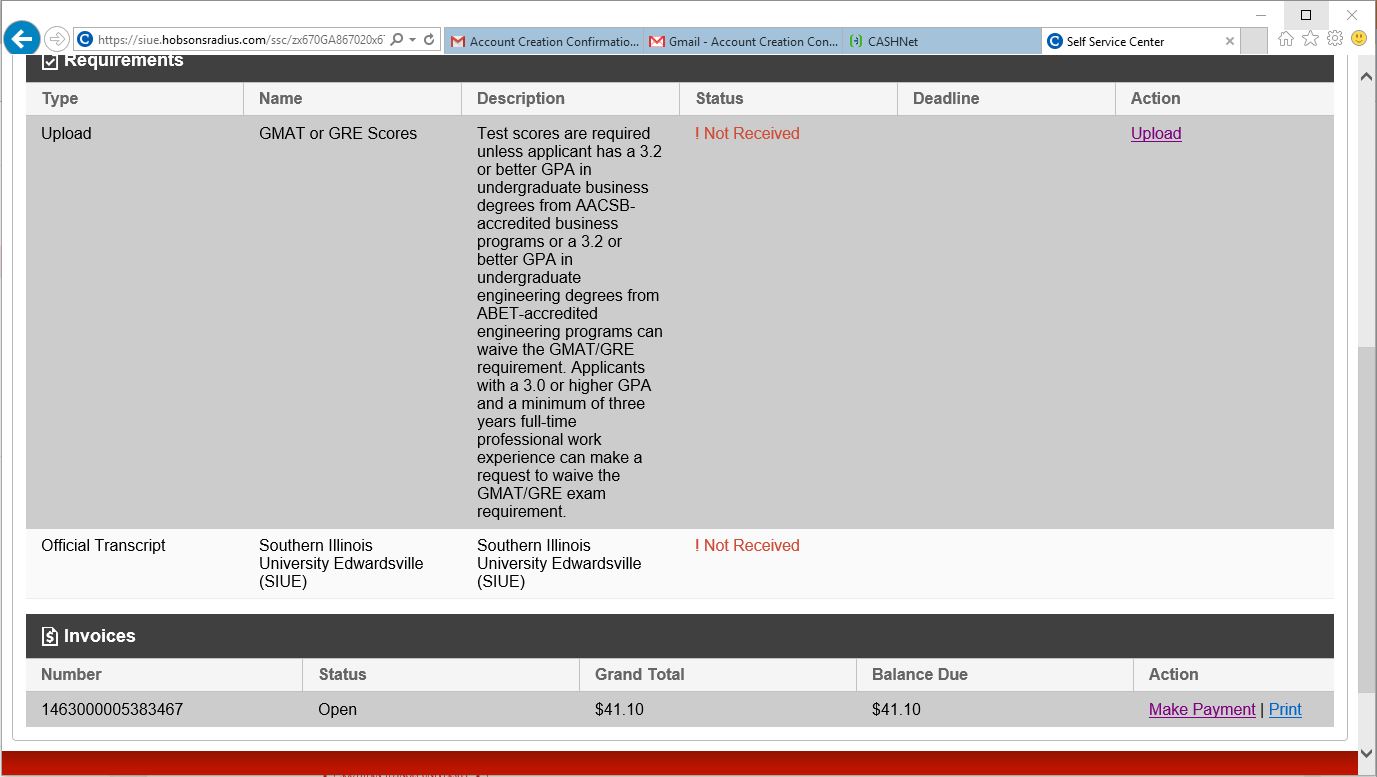
Task: Click the search magnifier in address bar
Action: coord(397,40)
